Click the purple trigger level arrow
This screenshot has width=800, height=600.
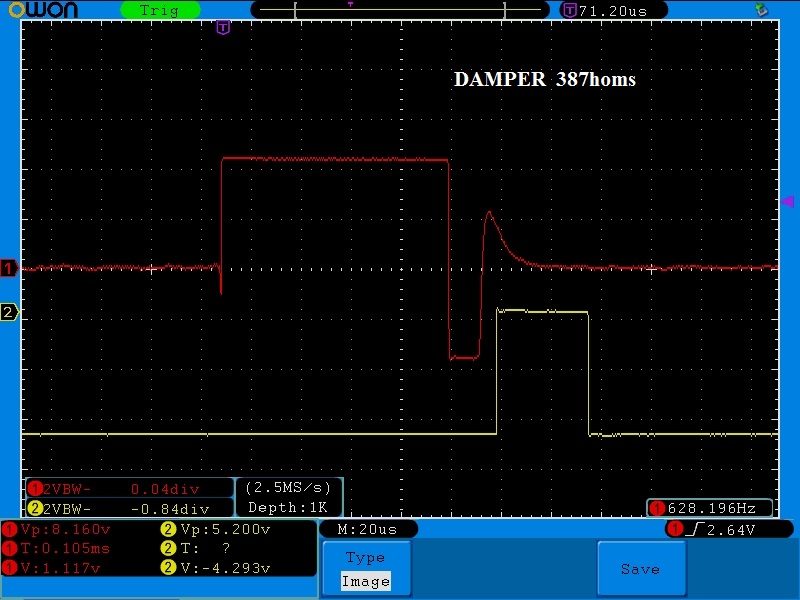[788, 202]
